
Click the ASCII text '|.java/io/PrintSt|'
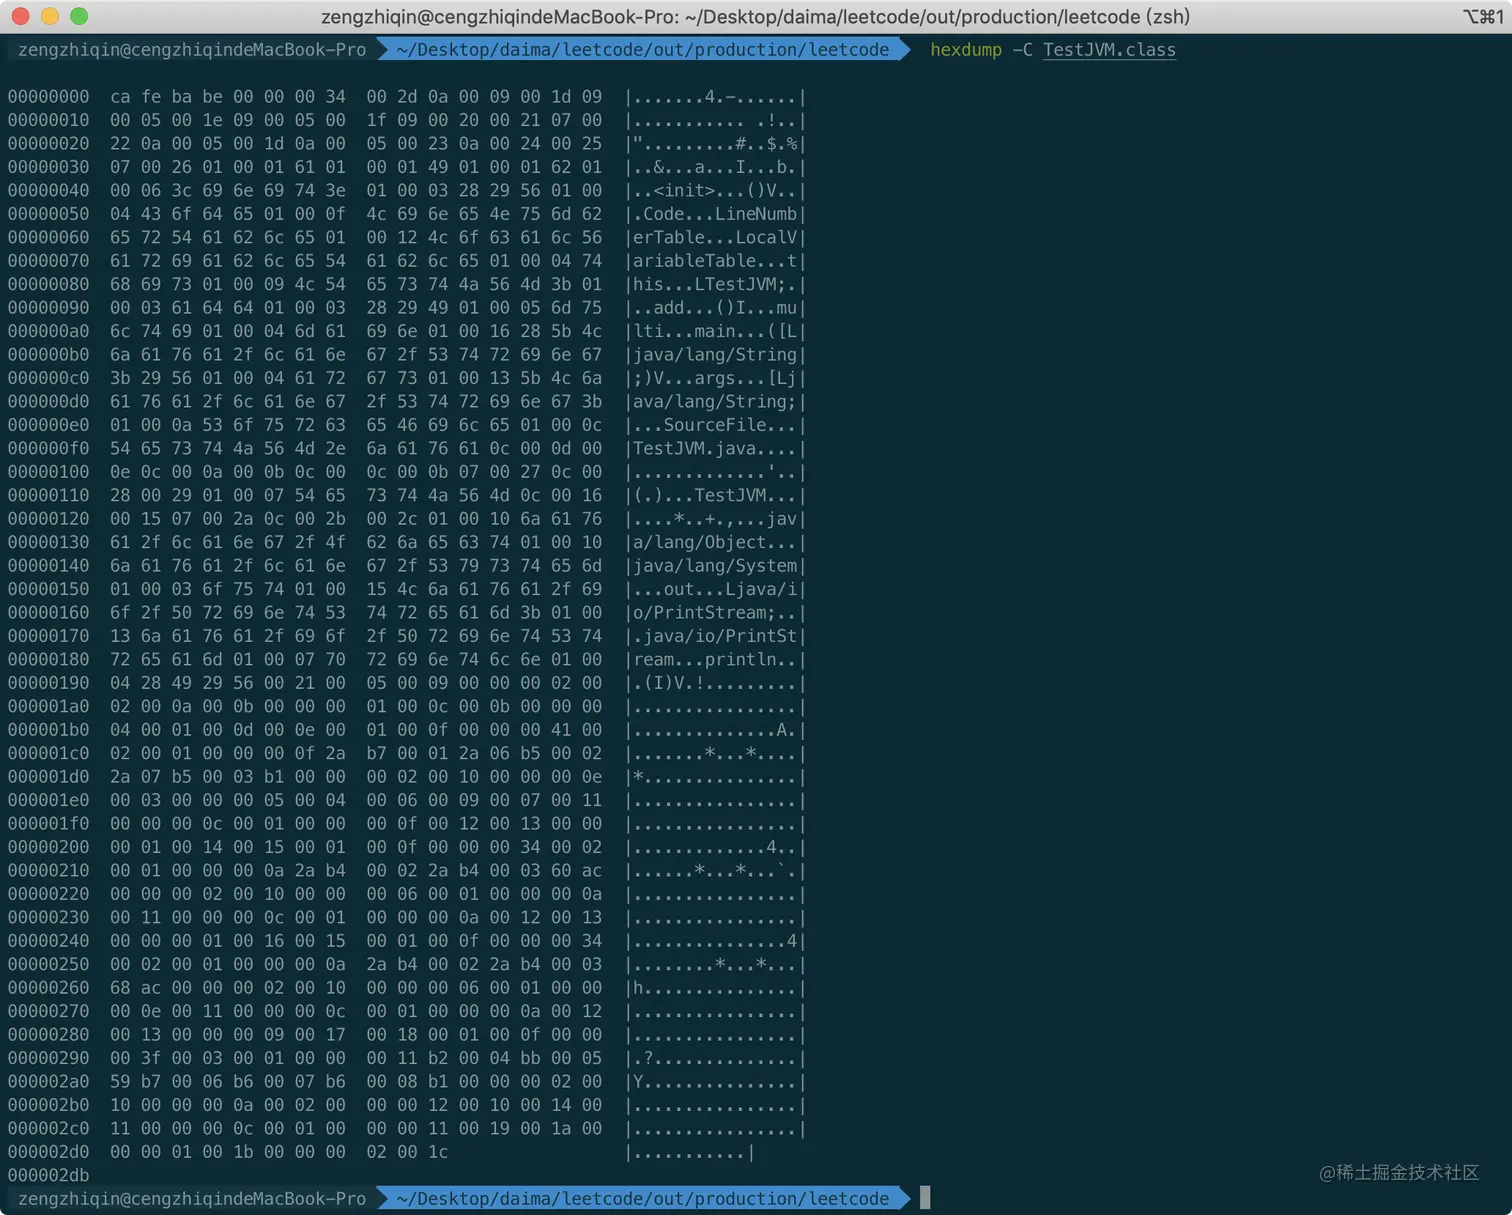coord(715,636)
